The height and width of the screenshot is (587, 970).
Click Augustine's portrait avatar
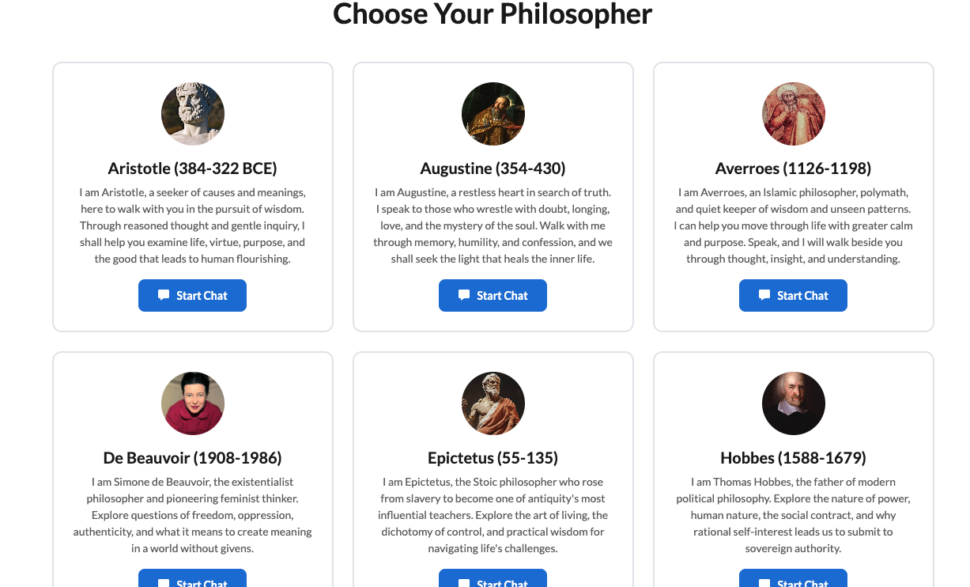(x=493, y=114)
